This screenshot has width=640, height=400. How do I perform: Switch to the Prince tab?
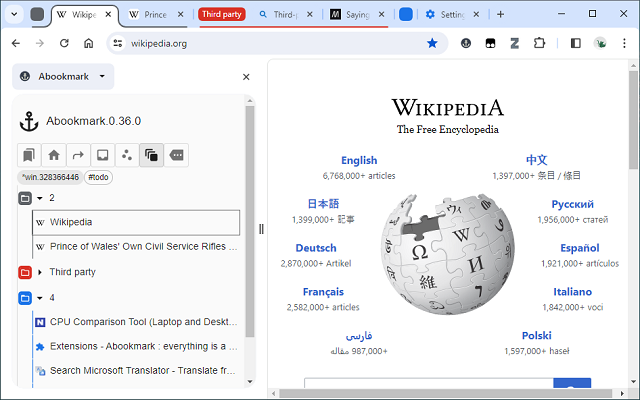click(155, 15)
